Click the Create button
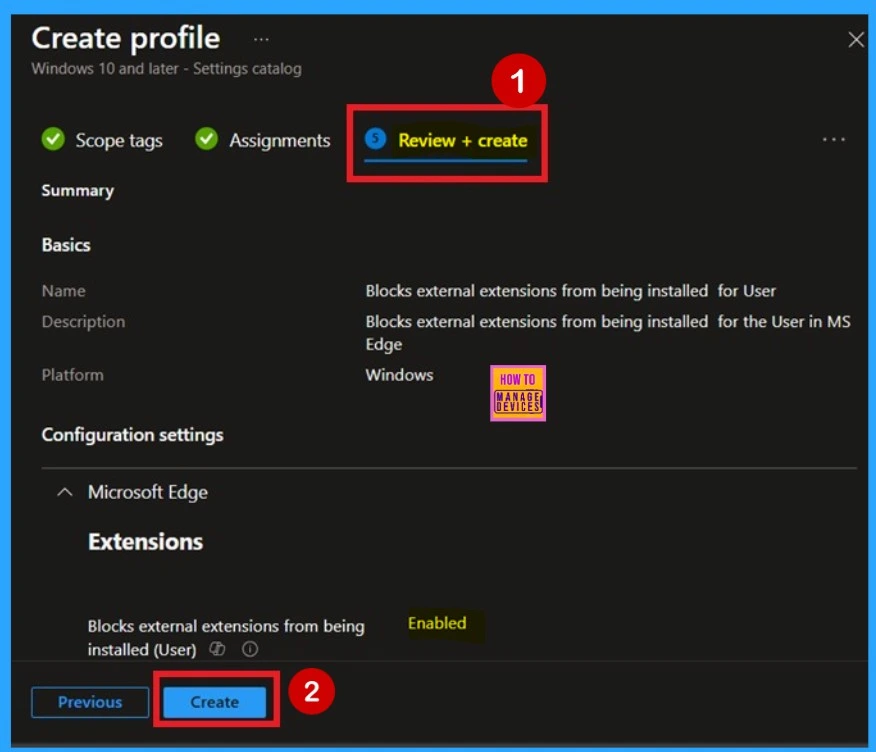The image size is (876, 752). click(x=215, y=702)
